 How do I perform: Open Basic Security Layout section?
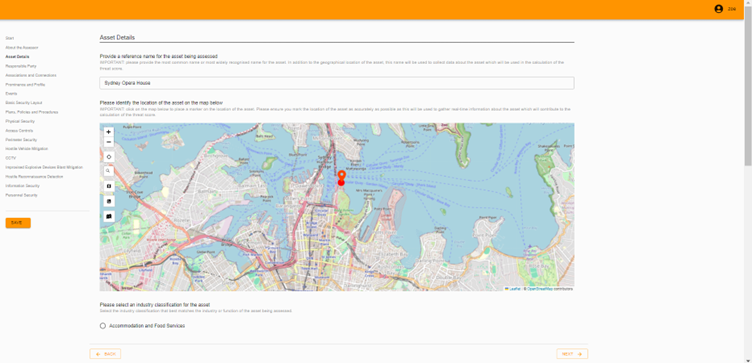(24, 103)
